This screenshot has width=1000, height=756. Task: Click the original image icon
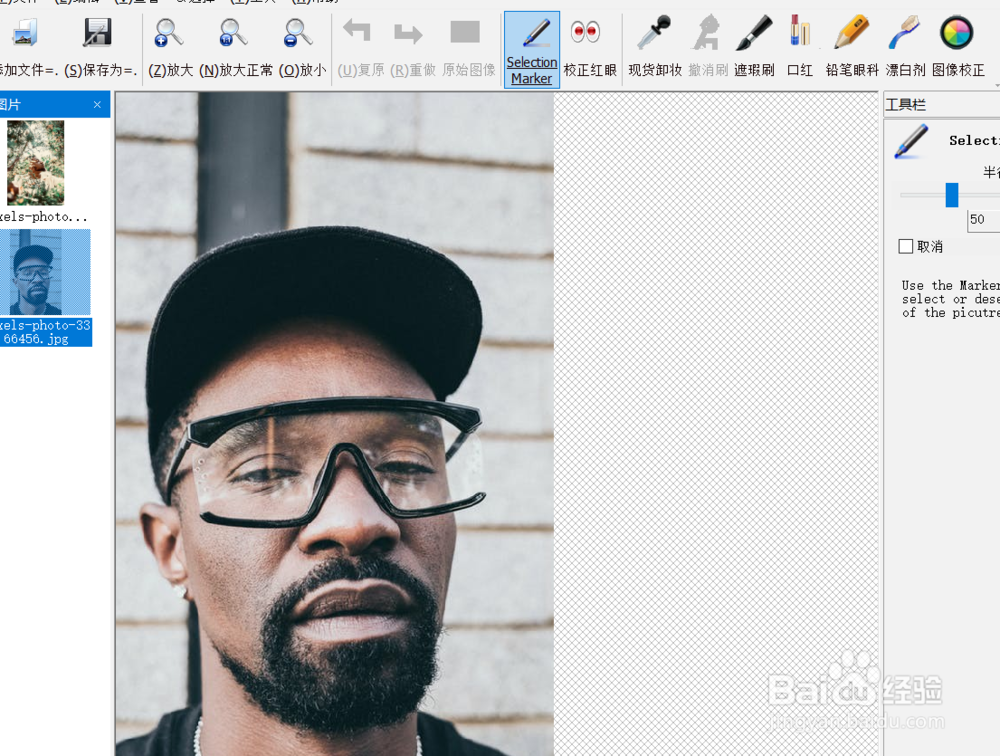click(x=465, y=31)
